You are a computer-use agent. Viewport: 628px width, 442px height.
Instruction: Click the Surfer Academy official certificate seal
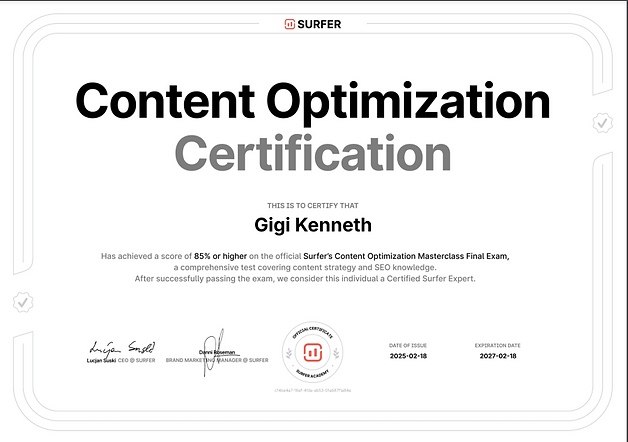click(312, 352)
